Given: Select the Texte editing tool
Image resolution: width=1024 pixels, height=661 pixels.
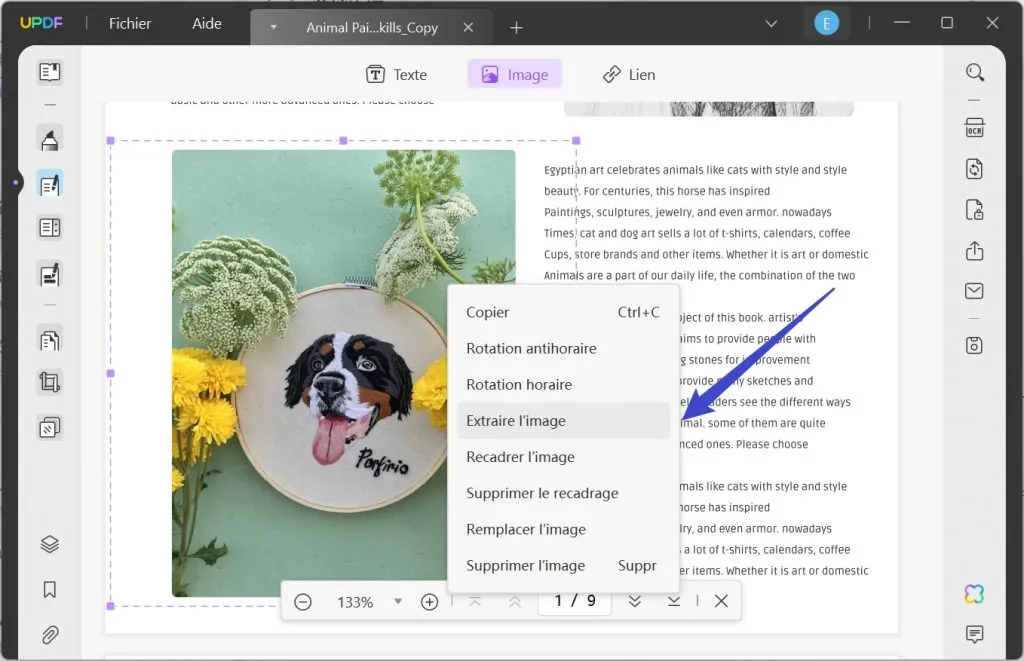Looking at the screenshot, I should [x=396, y=74].
